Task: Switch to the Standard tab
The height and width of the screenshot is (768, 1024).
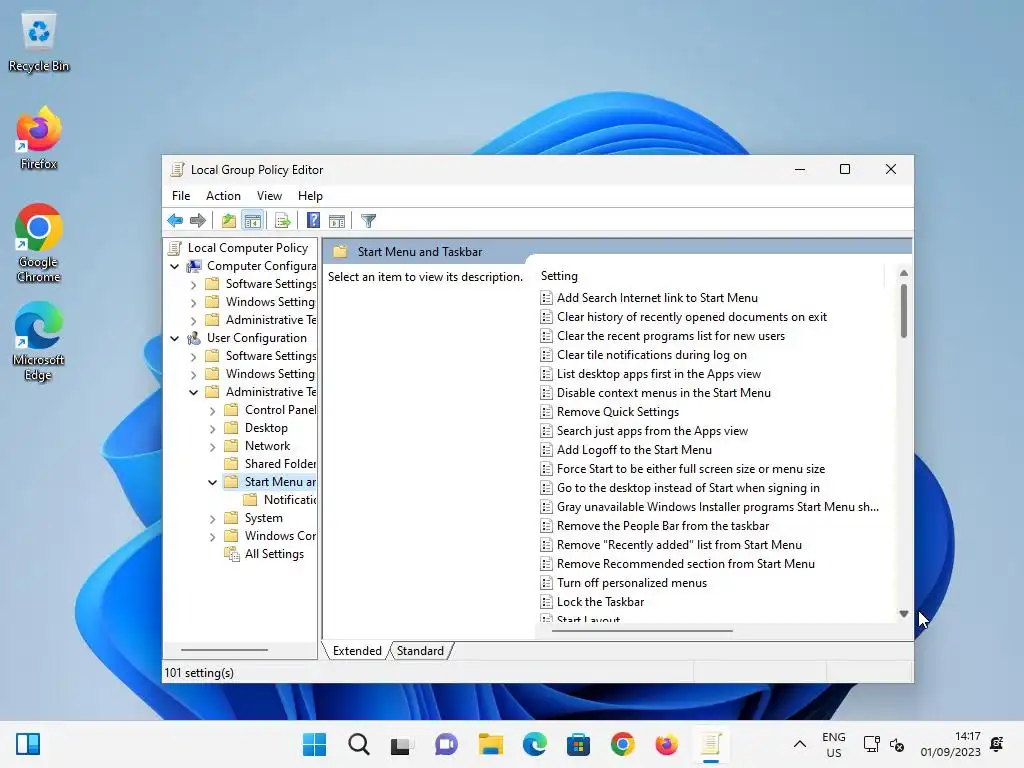Action: pos(420,650)
